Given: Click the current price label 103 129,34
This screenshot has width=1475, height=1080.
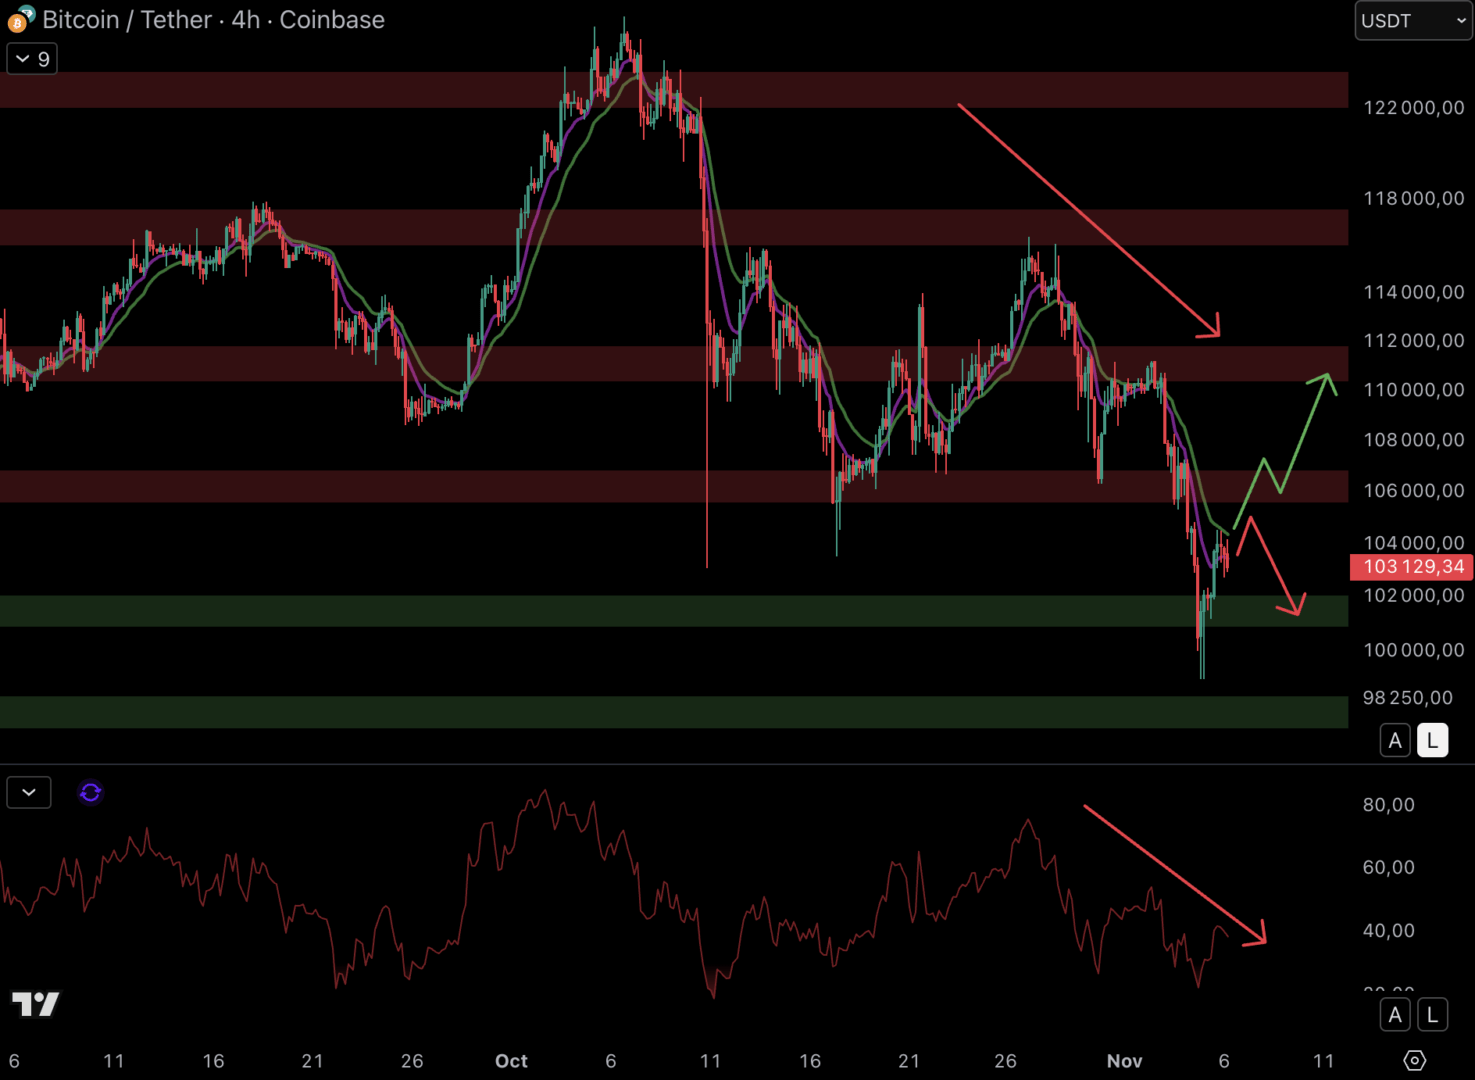Looking at the screenshot, I should point(1412,567).
